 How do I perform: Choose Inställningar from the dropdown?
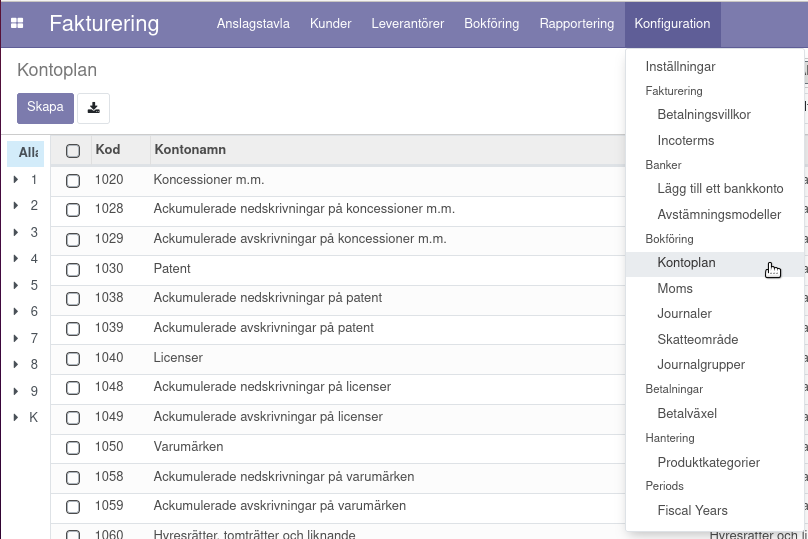(x=680, y=66)
